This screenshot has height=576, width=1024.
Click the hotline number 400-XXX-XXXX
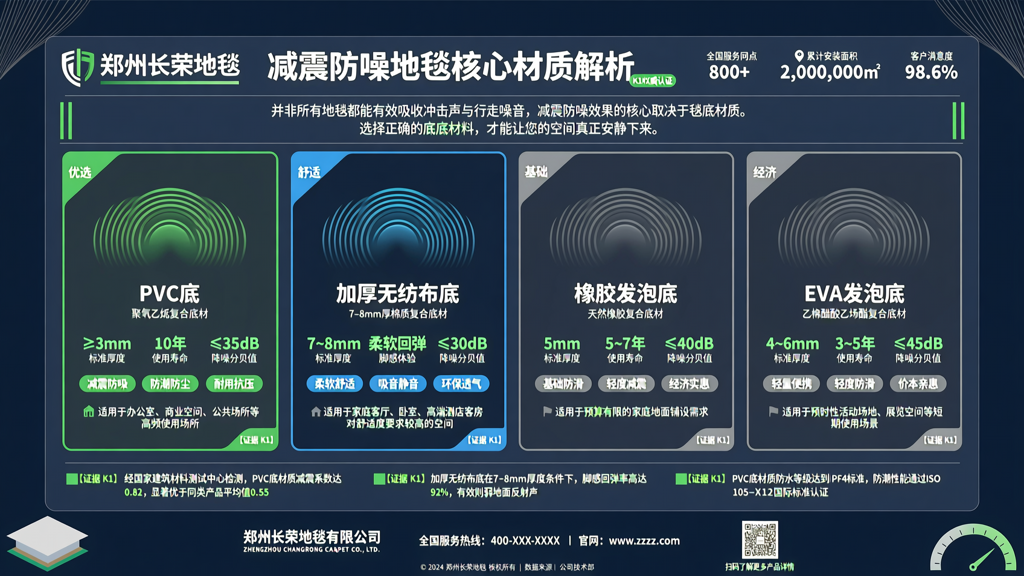(x=525, y=541)
